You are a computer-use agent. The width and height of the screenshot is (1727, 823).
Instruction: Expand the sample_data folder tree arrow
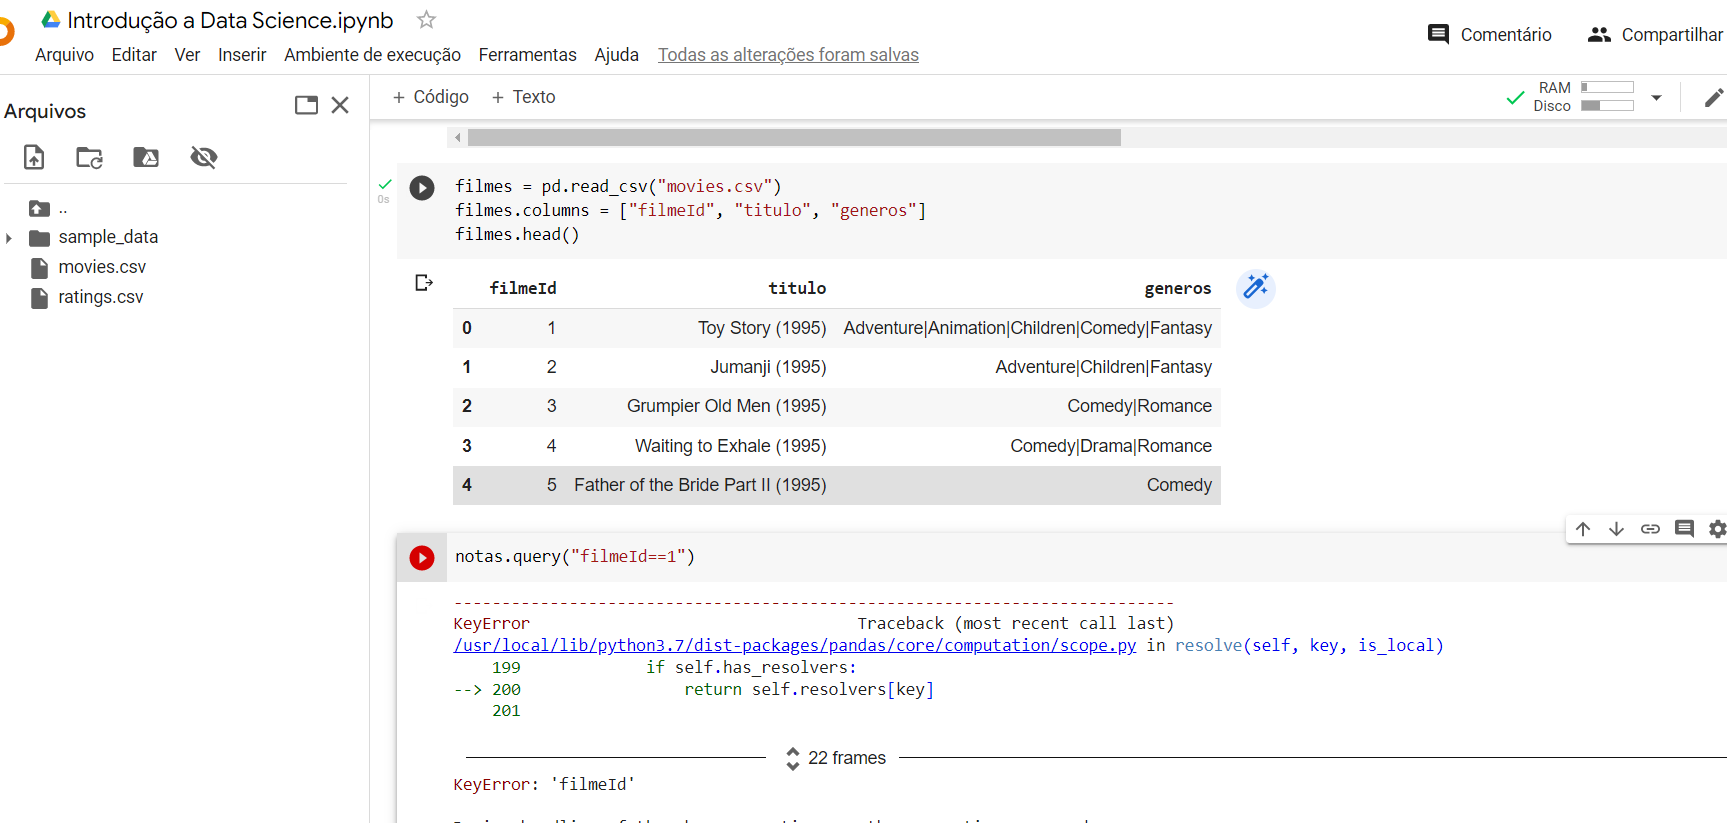click(9, 238)
